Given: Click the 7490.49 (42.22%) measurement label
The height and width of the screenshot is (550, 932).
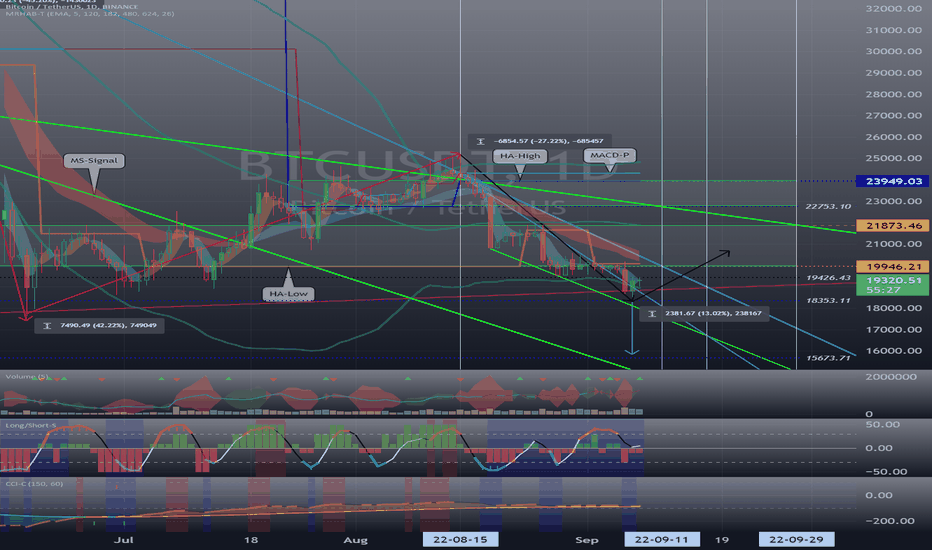Looking at the screenshot, I should [x=99, y=325].
